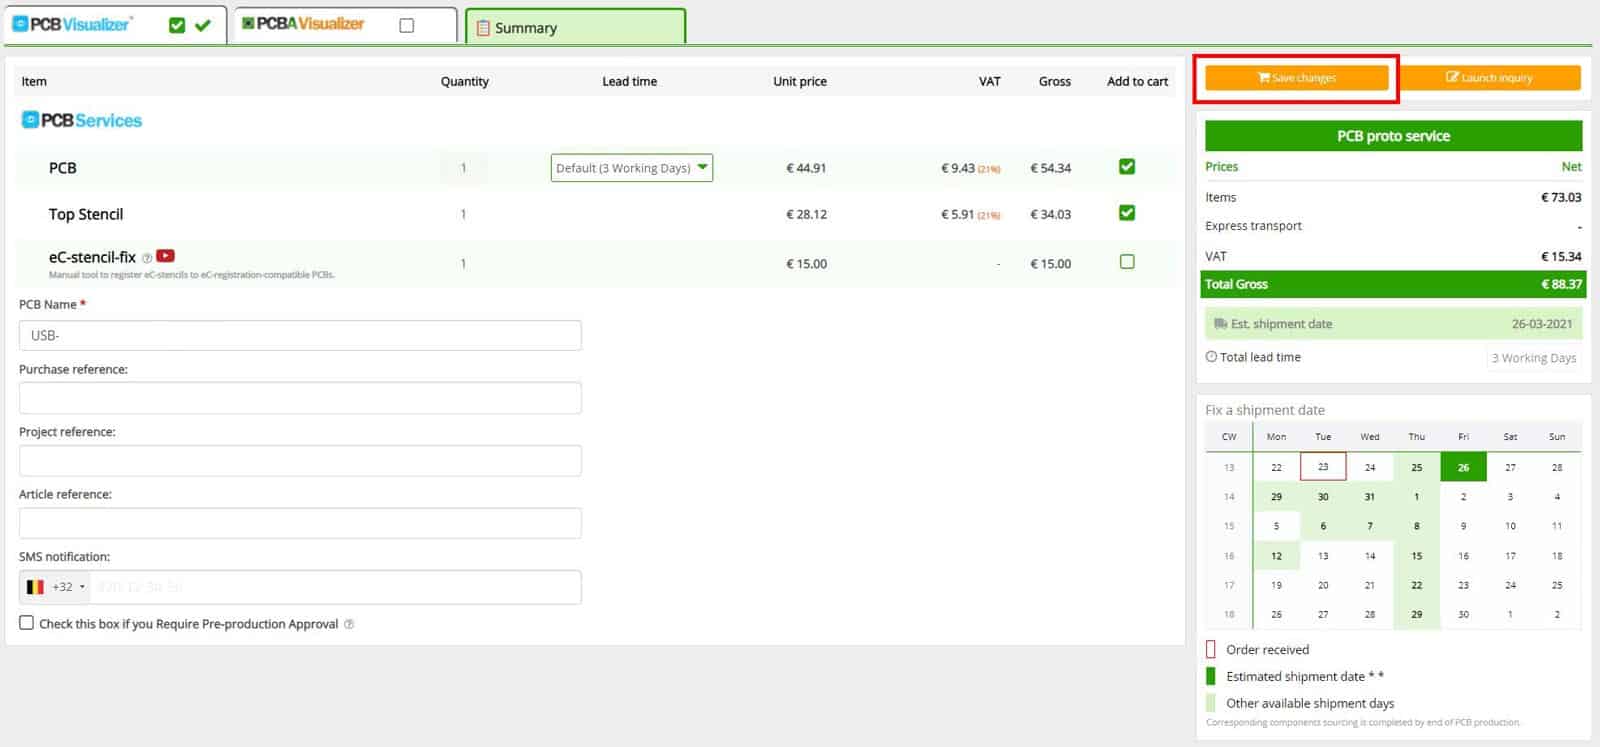This screenshot has height=747, width=1600.
Task: Click the 26-03-2021 shipment date
Action: tap(1542, 324)
